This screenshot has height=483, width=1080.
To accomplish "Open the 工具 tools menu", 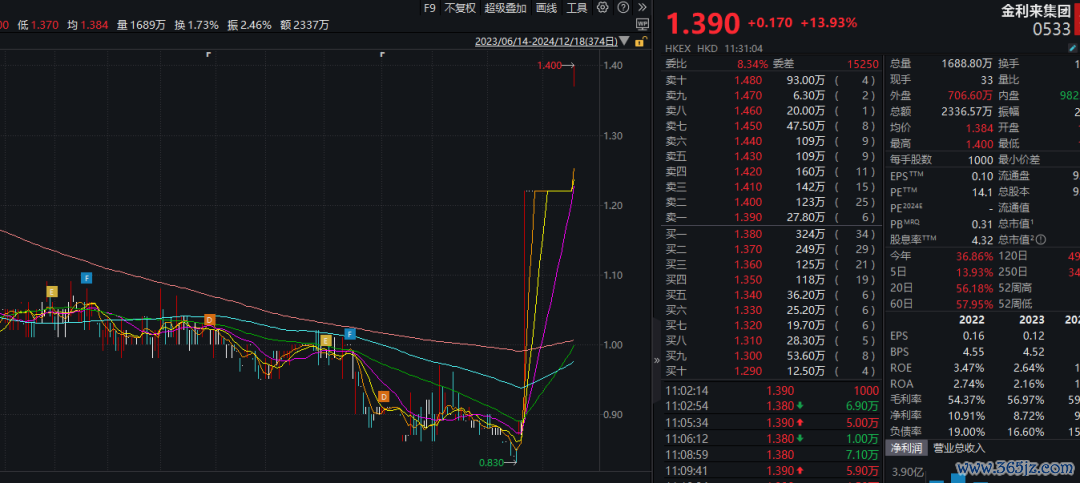I will click(x=577, y=8).
